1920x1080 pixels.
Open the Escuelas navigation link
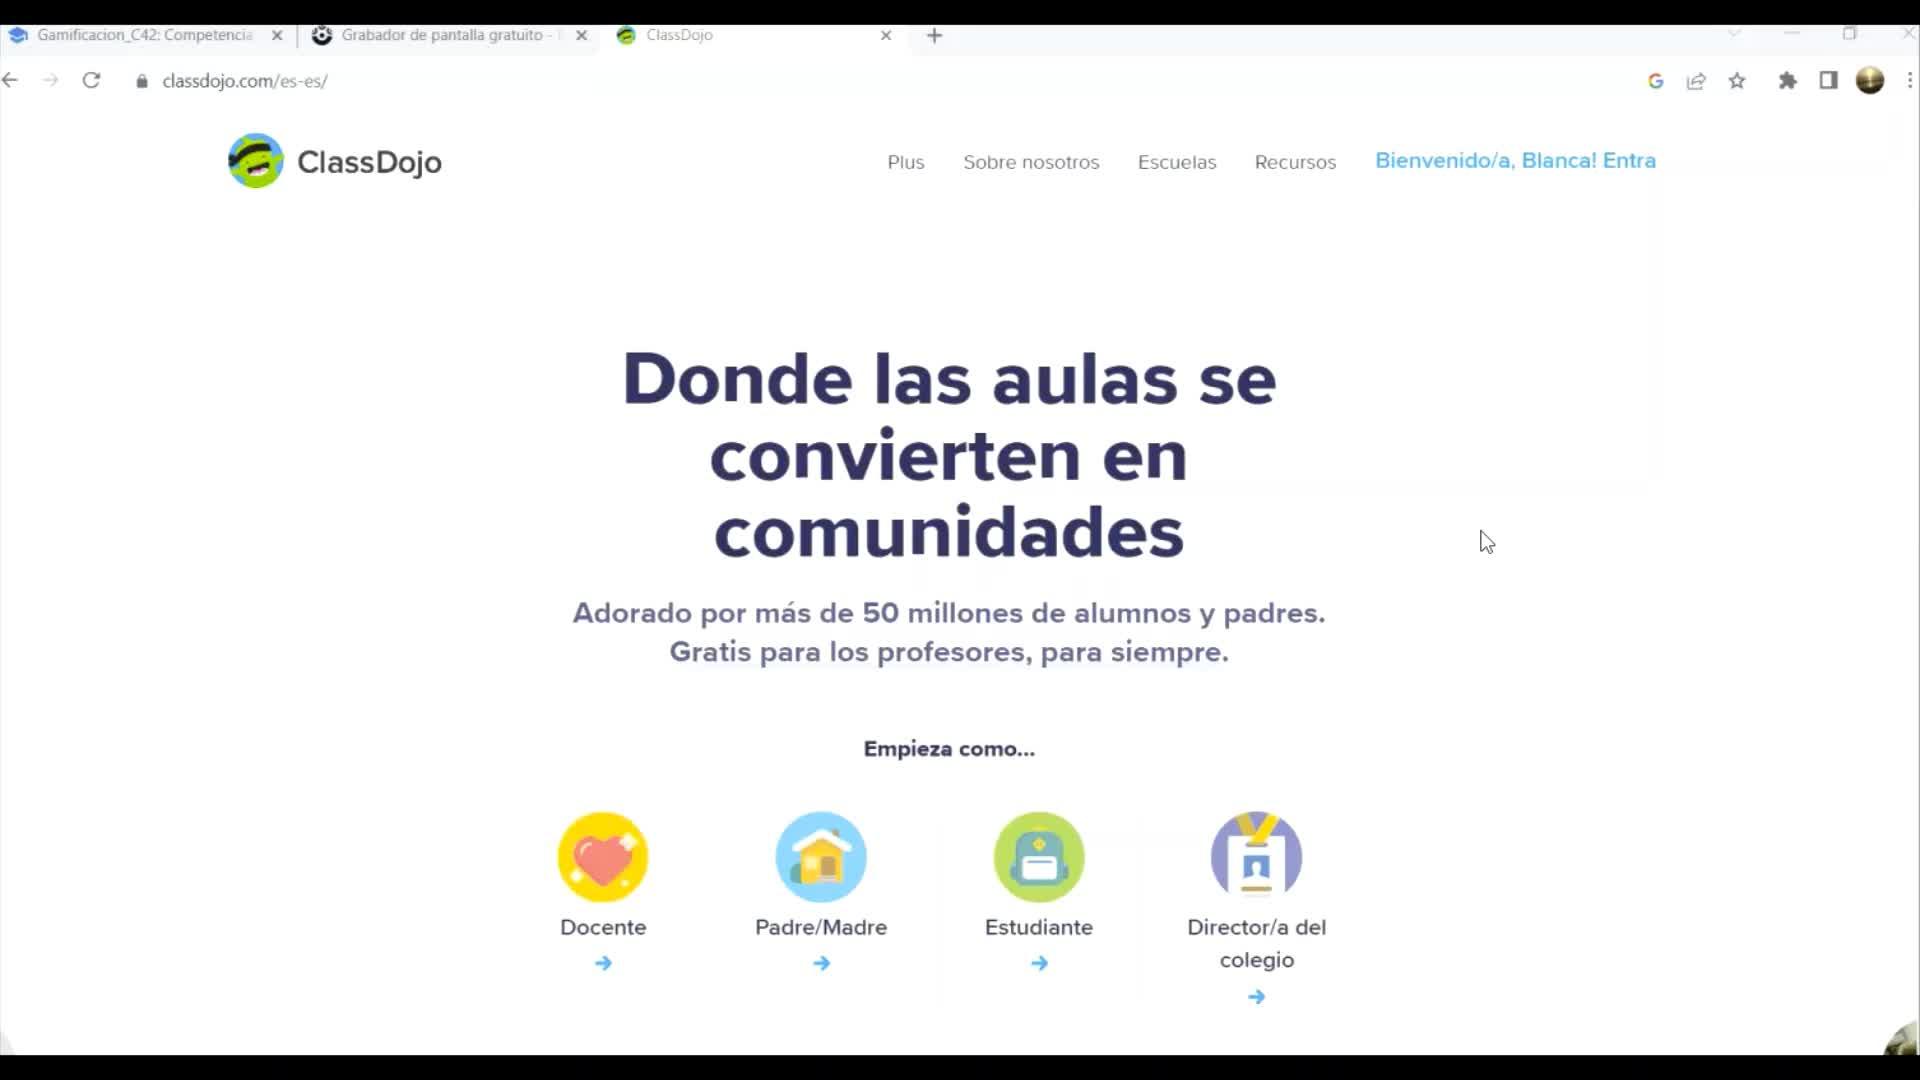pos(1177,162)
